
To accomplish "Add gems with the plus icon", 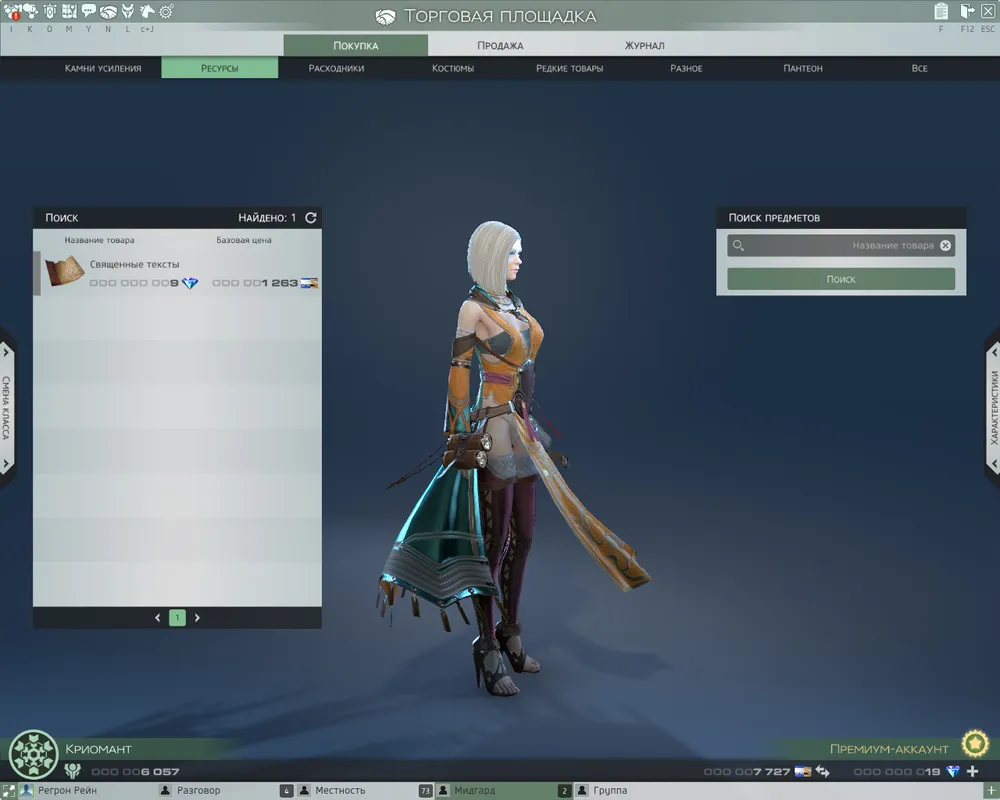I will point(972,772).
